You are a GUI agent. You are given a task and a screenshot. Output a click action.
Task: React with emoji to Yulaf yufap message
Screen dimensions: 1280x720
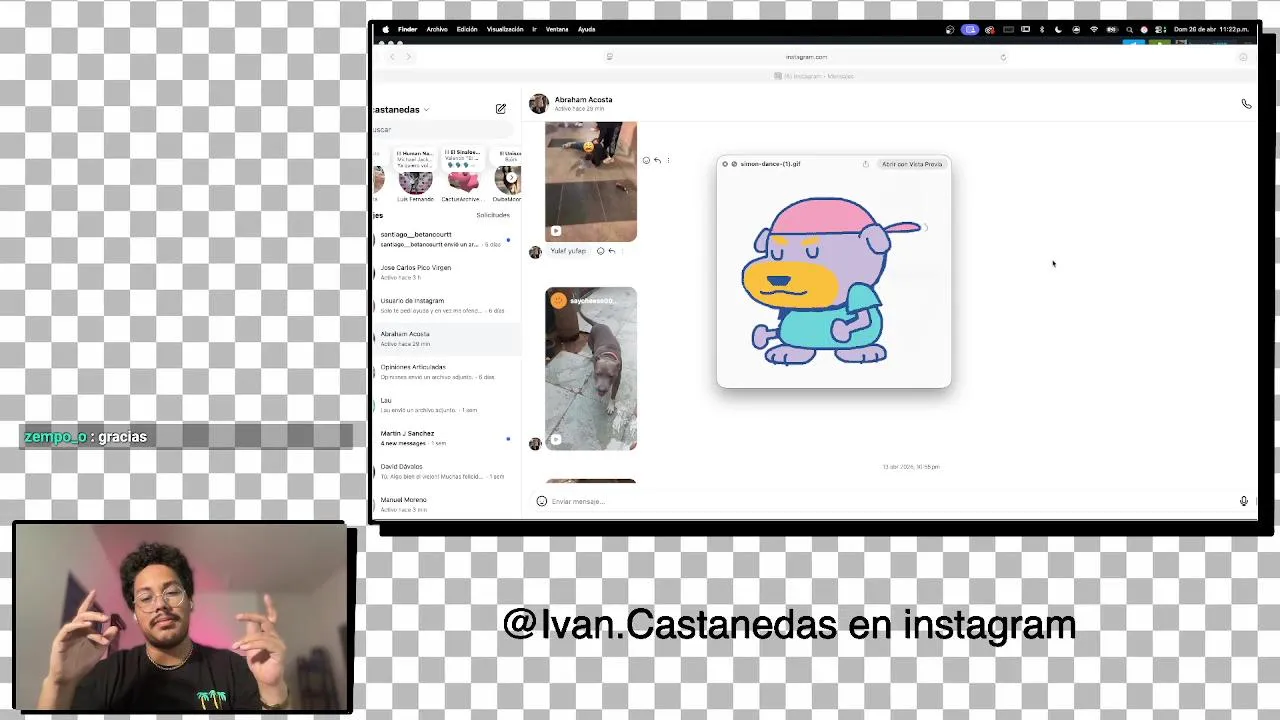click(x=600, y=251)
